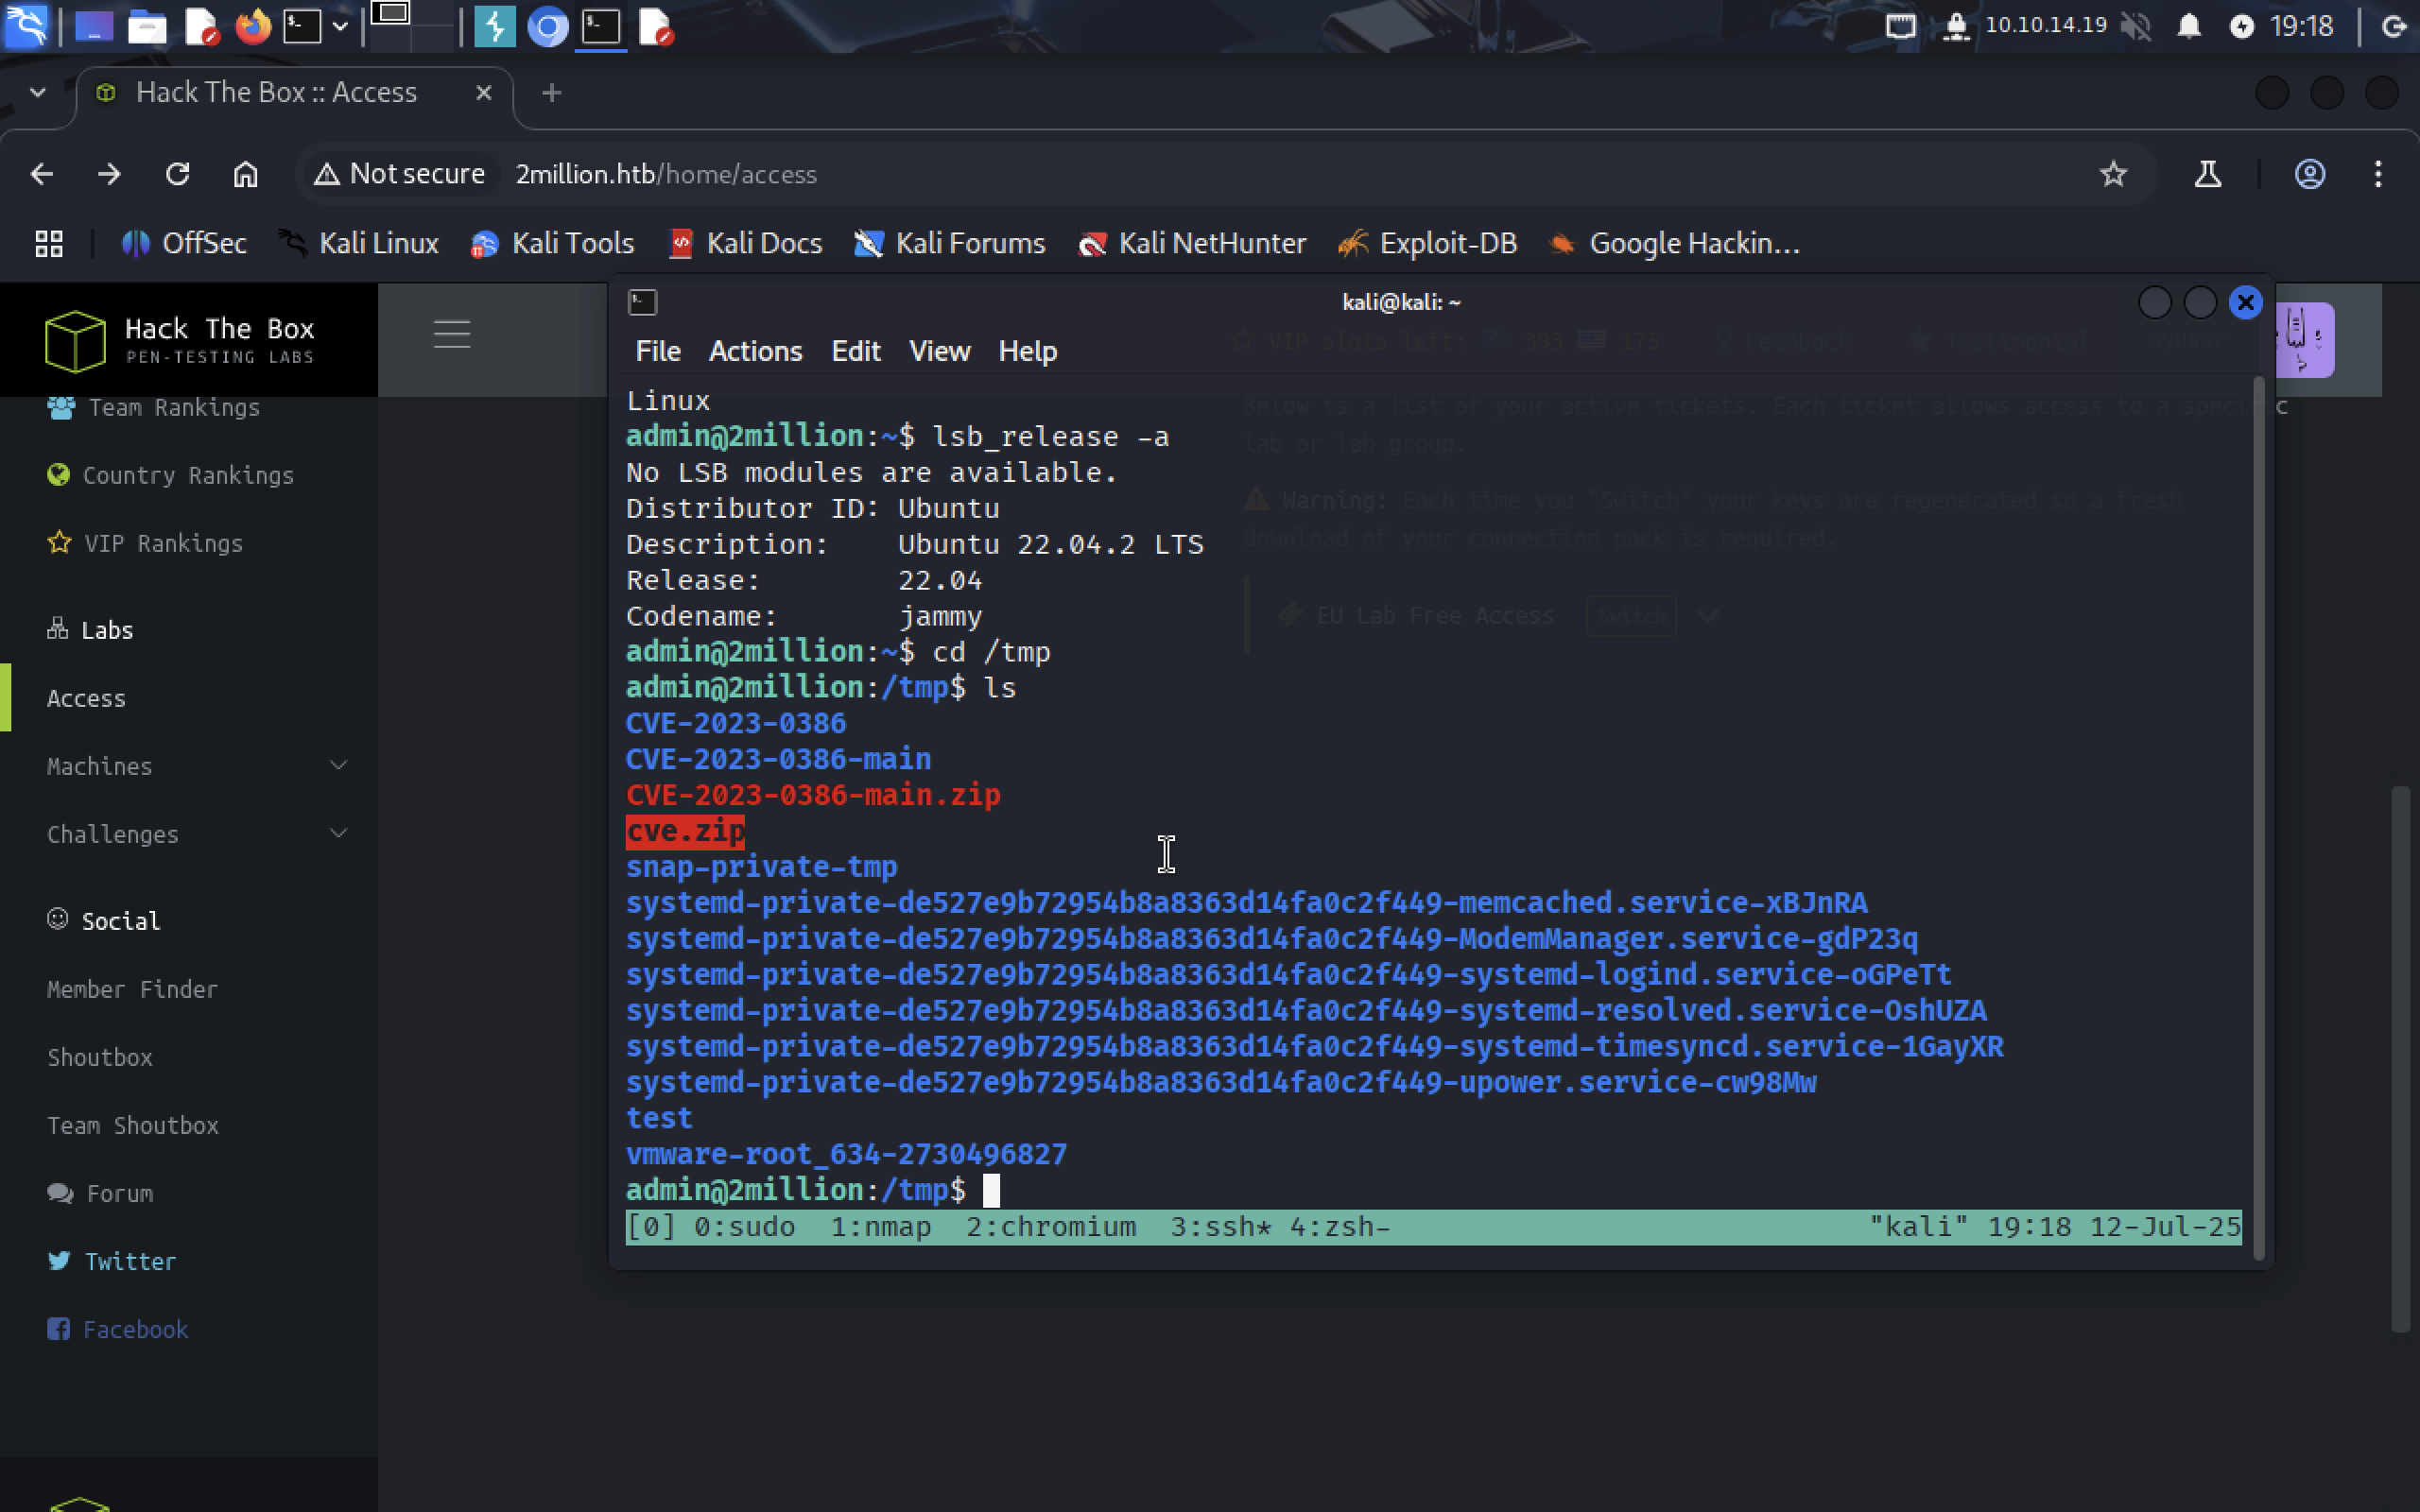Open the Twitter sidebar link
Image resolution: width=2420 pixels, height=1512 pixels.
coord(111,1261)
